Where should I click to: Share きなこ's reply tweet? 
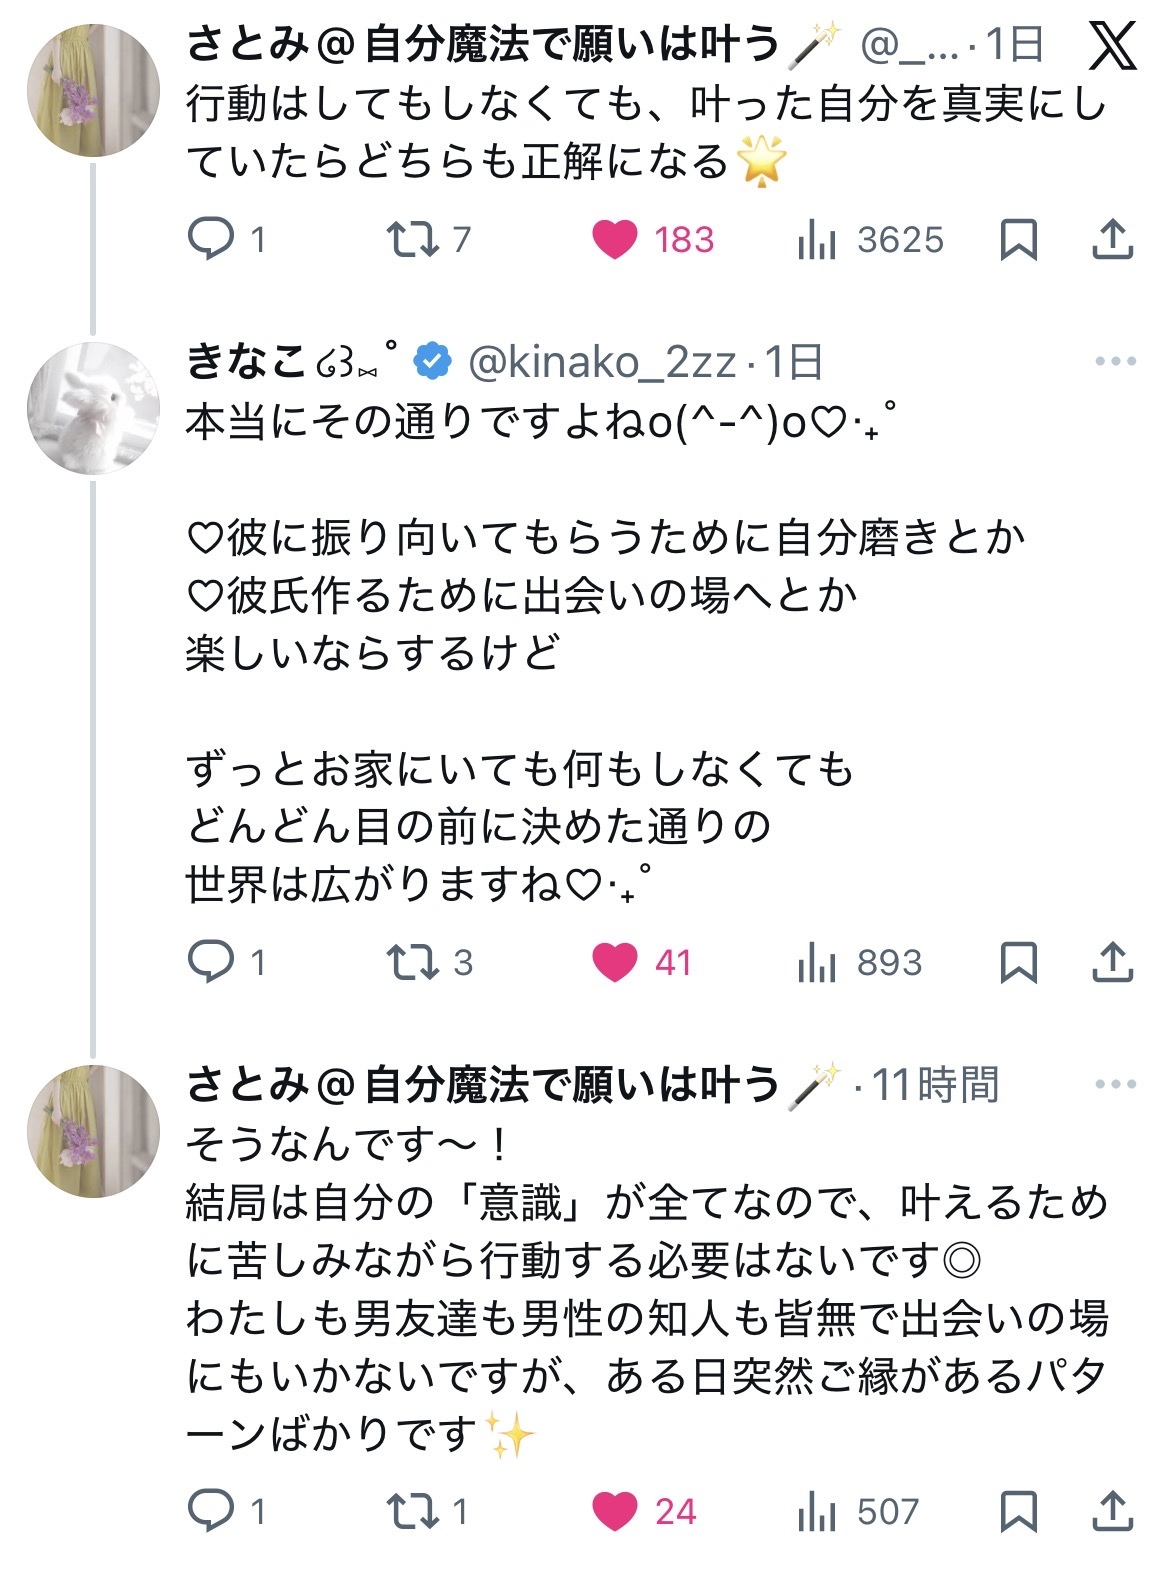click(x=1111, y=962)
